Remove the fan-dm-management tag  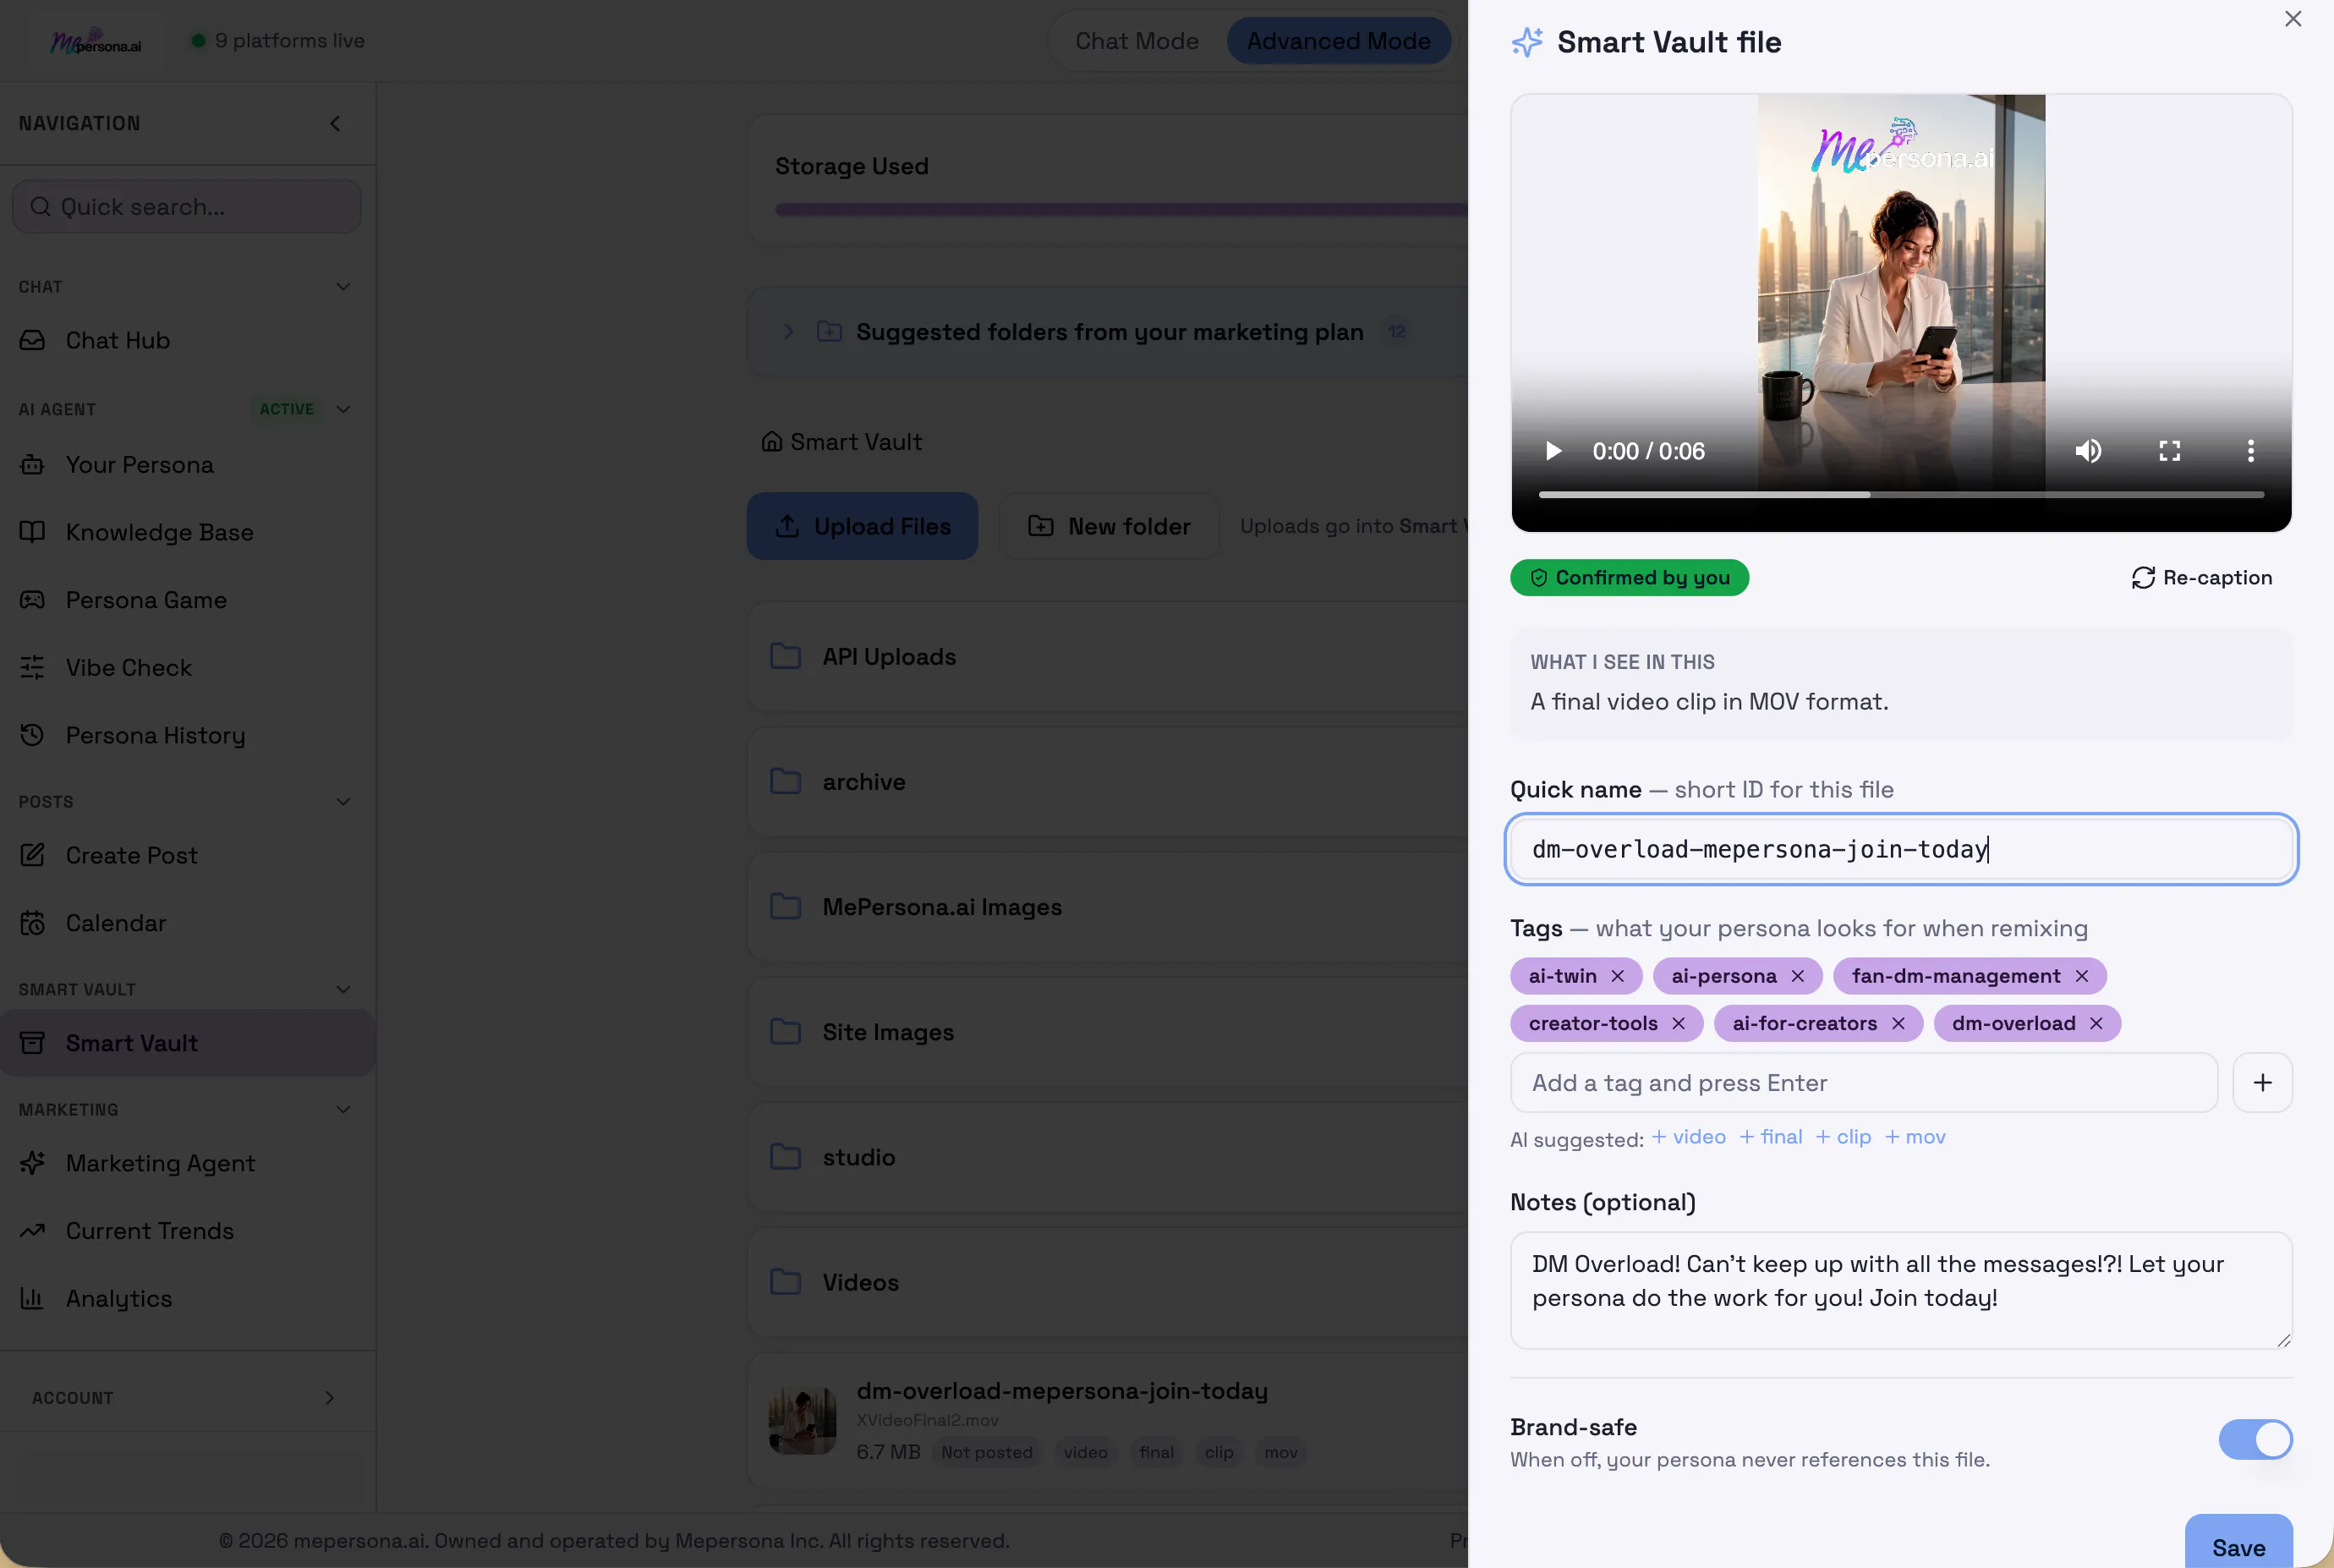tap(2081, 976)
